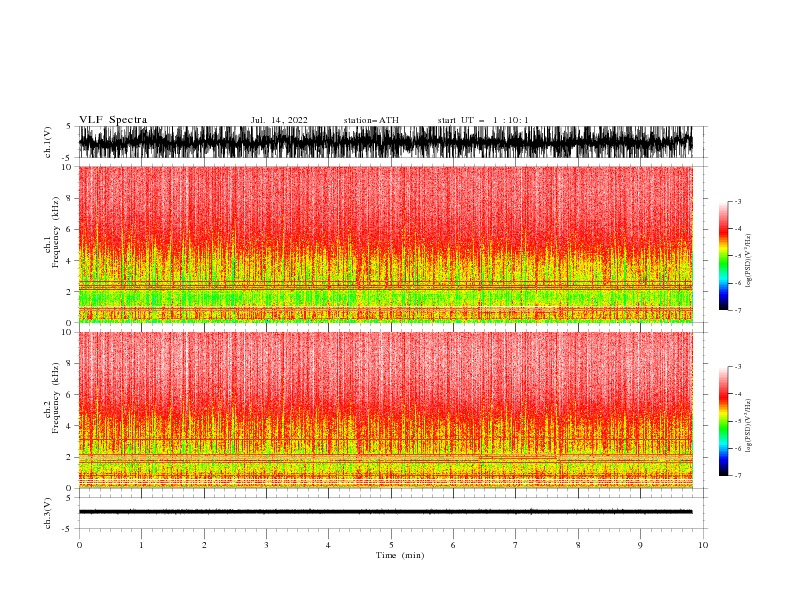Click the 'Time (min)' axis label
The image size is (792, 612).
click(x=400, y=555)
